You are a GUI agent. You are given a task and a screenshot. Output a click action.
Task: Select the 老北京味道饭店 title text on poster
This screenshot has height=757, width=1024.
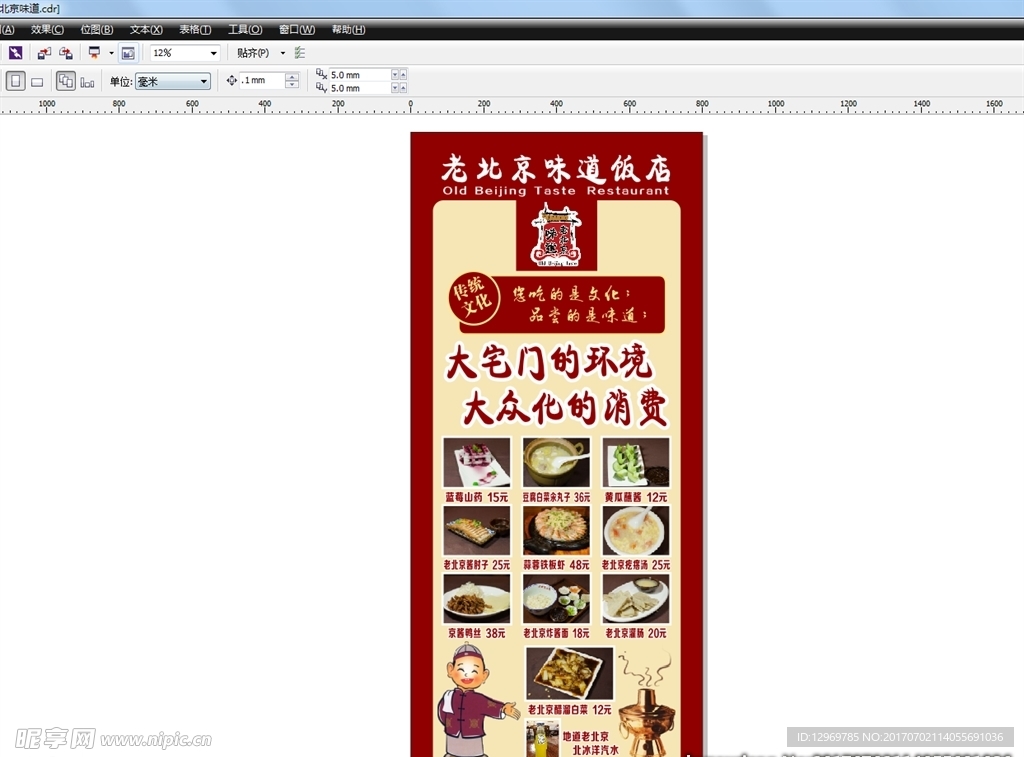tap(556, 169)
